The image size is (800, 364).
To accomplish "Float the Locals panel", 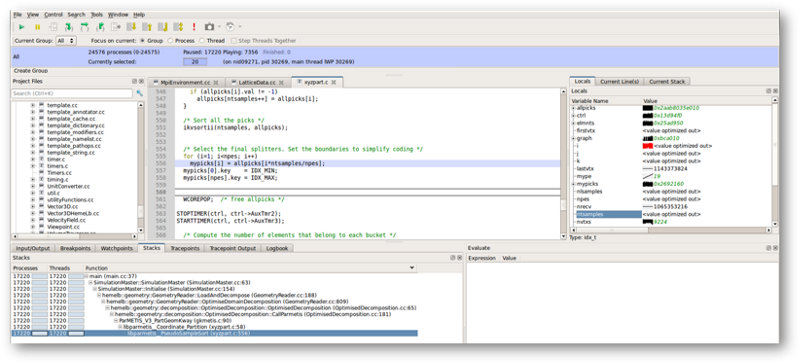I will 768,91.
